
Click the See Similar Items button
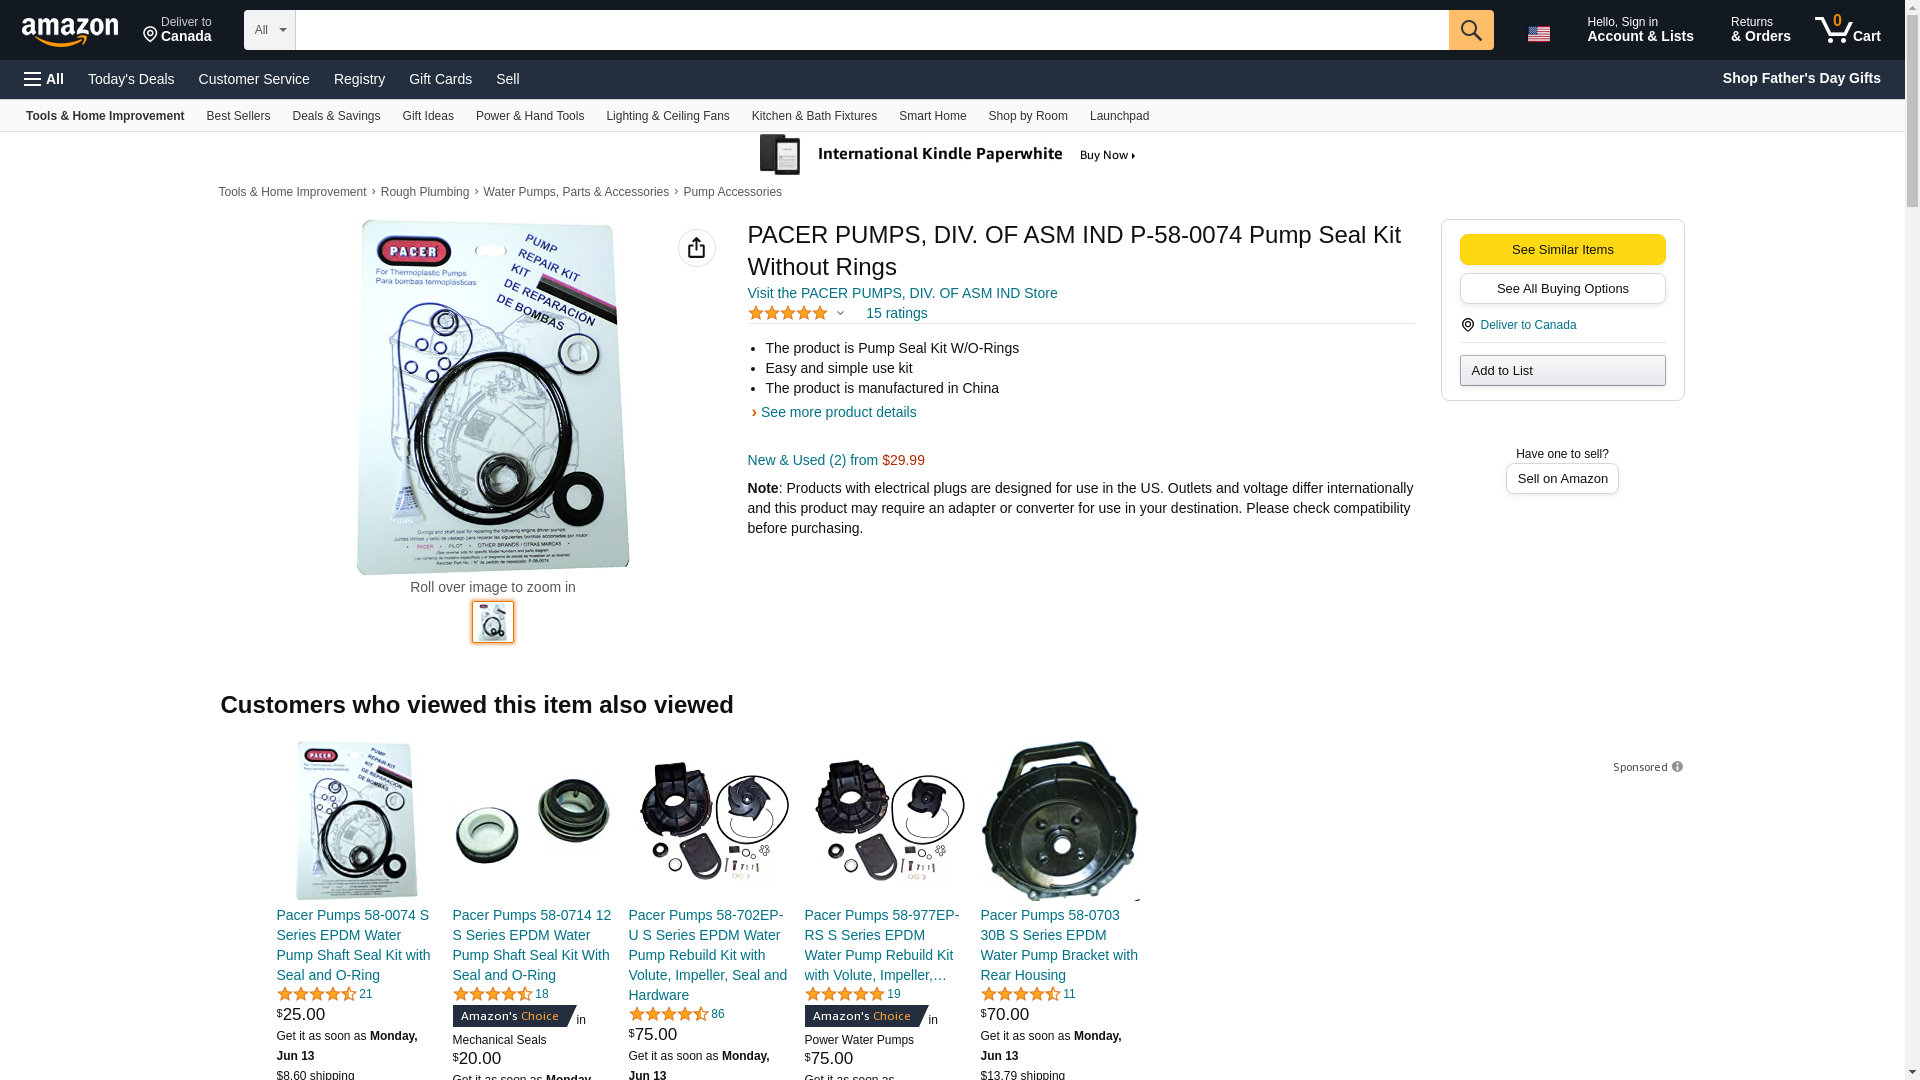point(1562,250)
